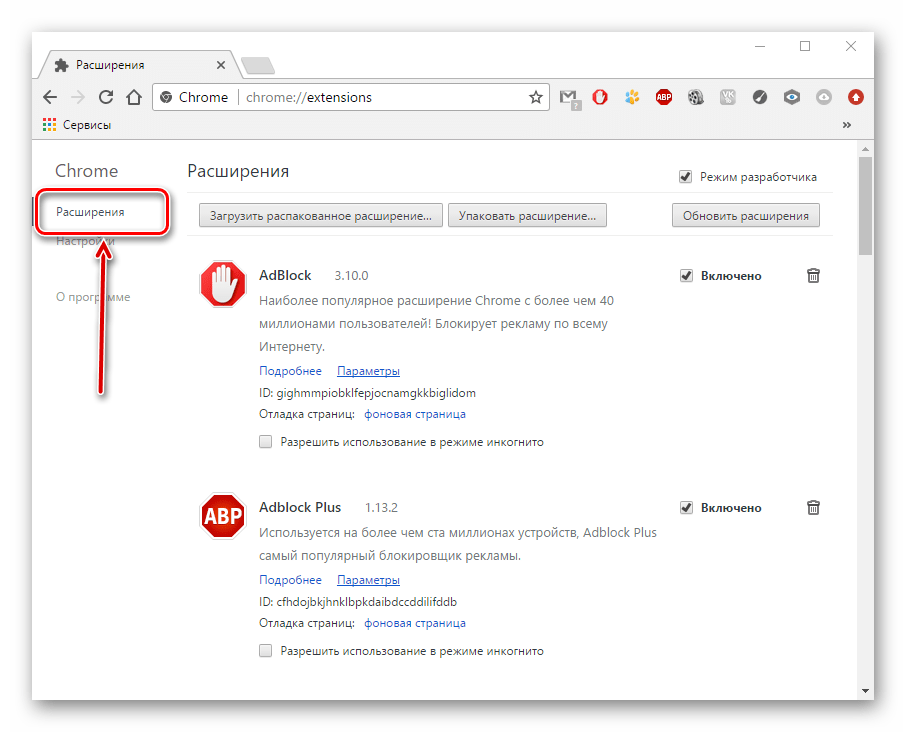Image resolution: width=906 pixels, height=732 pixels.
Task: Click the red up-arrow extension icon
Action: click(856, 98)
